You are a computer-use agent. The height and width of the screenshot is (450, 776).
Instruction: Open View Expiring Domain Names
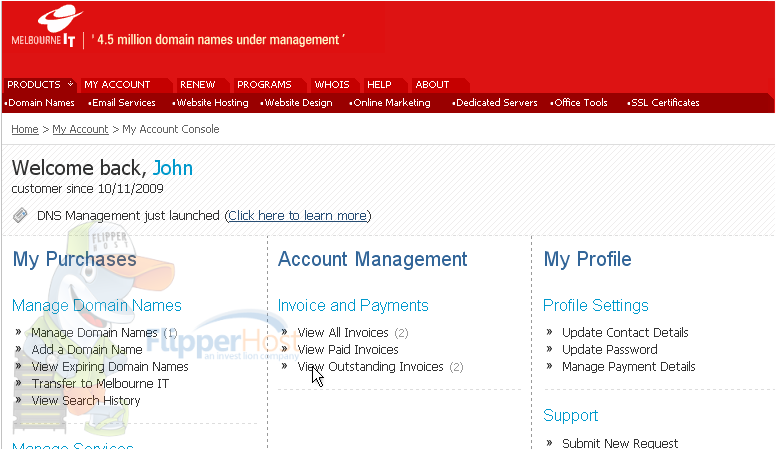click(110, 367)
